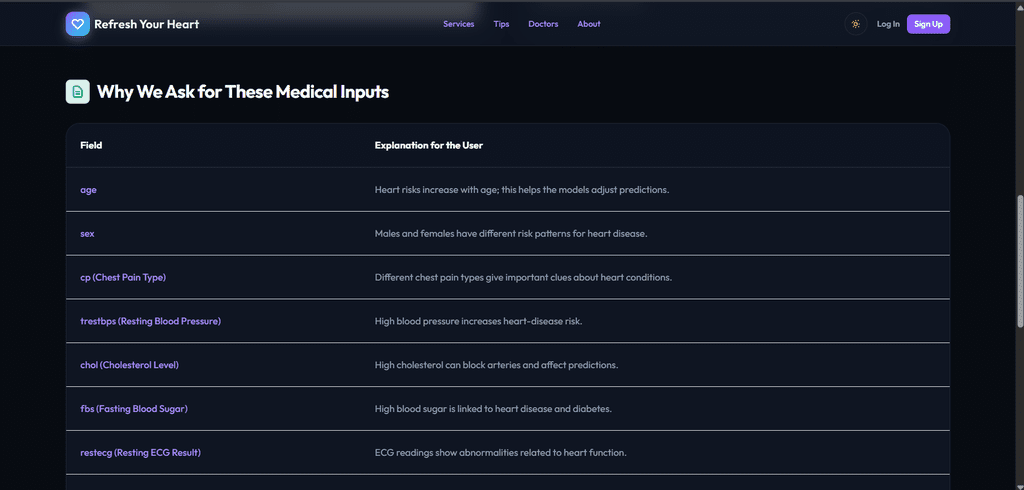Click the 'Field' column header
This screenshot has height=490, width=1024.
click(91, 146)
